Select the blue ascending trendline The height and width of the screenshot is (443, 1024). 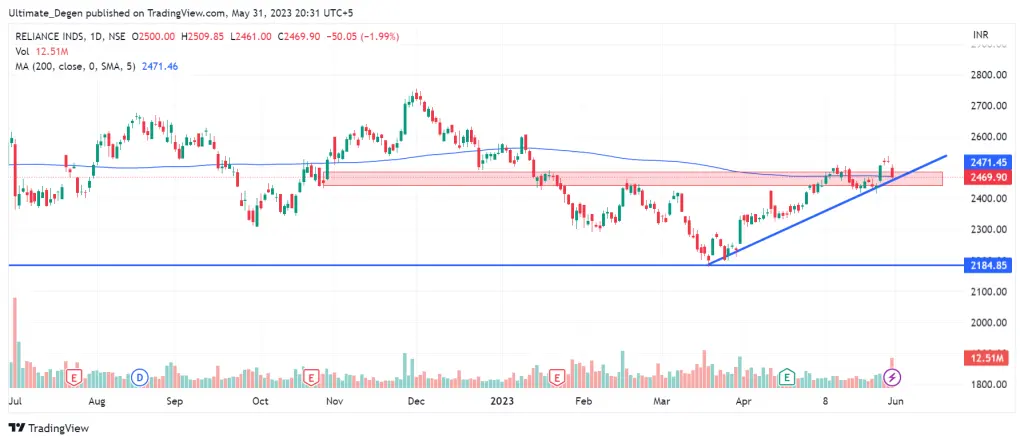pyautogui.click(x=829, y=209)
